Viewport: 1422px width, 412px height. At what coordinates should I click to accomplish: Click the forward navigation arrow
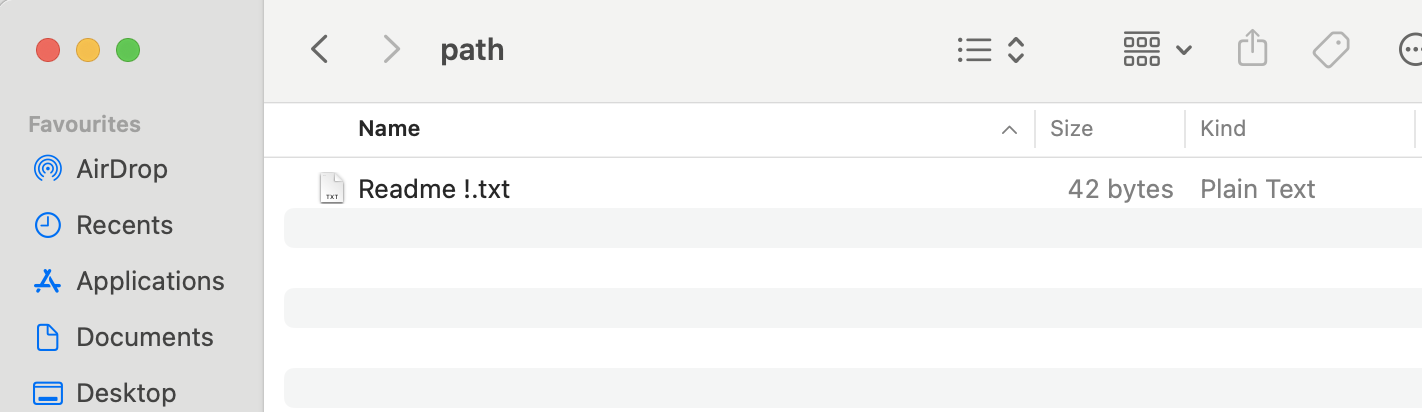[x=391, y=49]
